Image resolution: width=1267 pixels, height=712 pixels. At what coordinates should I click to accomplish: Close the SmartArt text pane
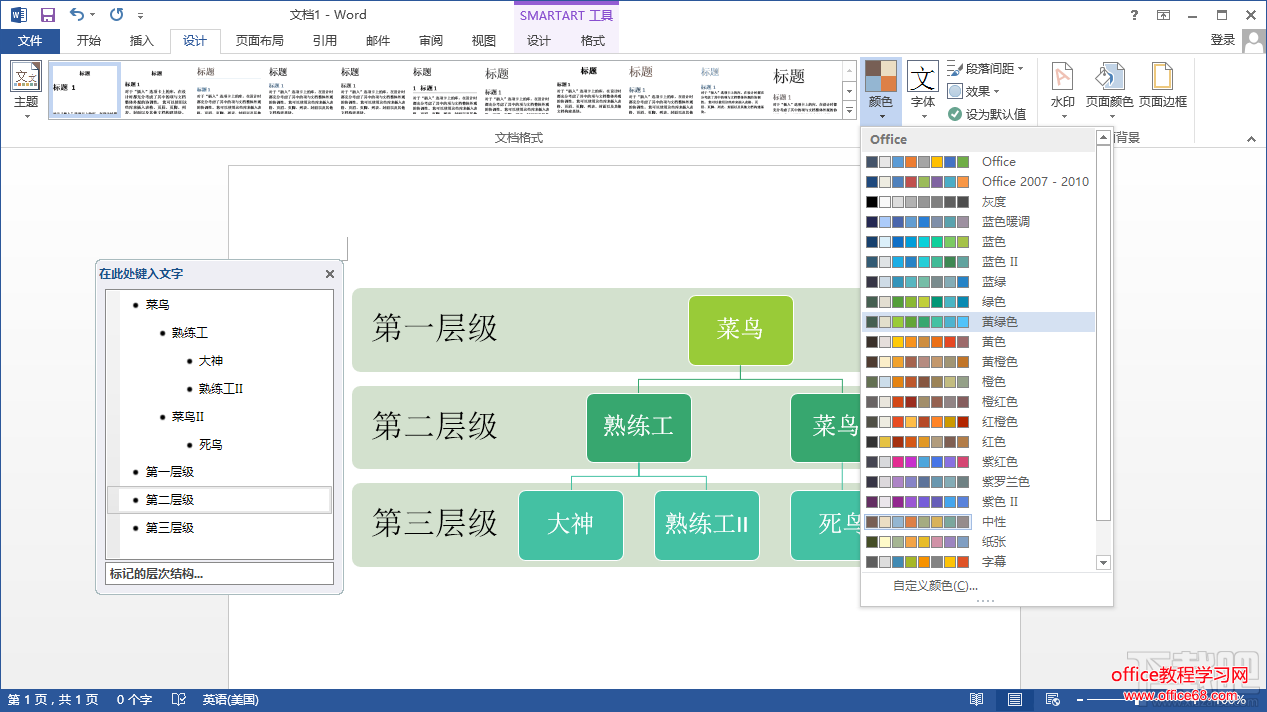point(330,274)
